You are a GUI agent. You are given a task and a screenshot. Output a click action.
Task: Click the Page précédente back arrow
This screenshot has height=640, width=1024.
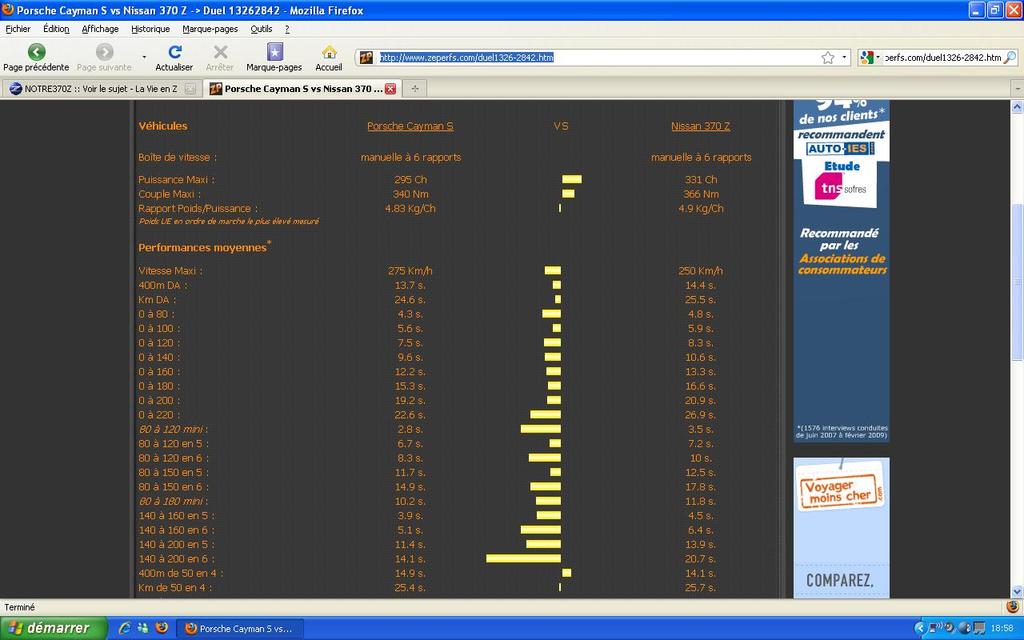(x=36, y=52)
